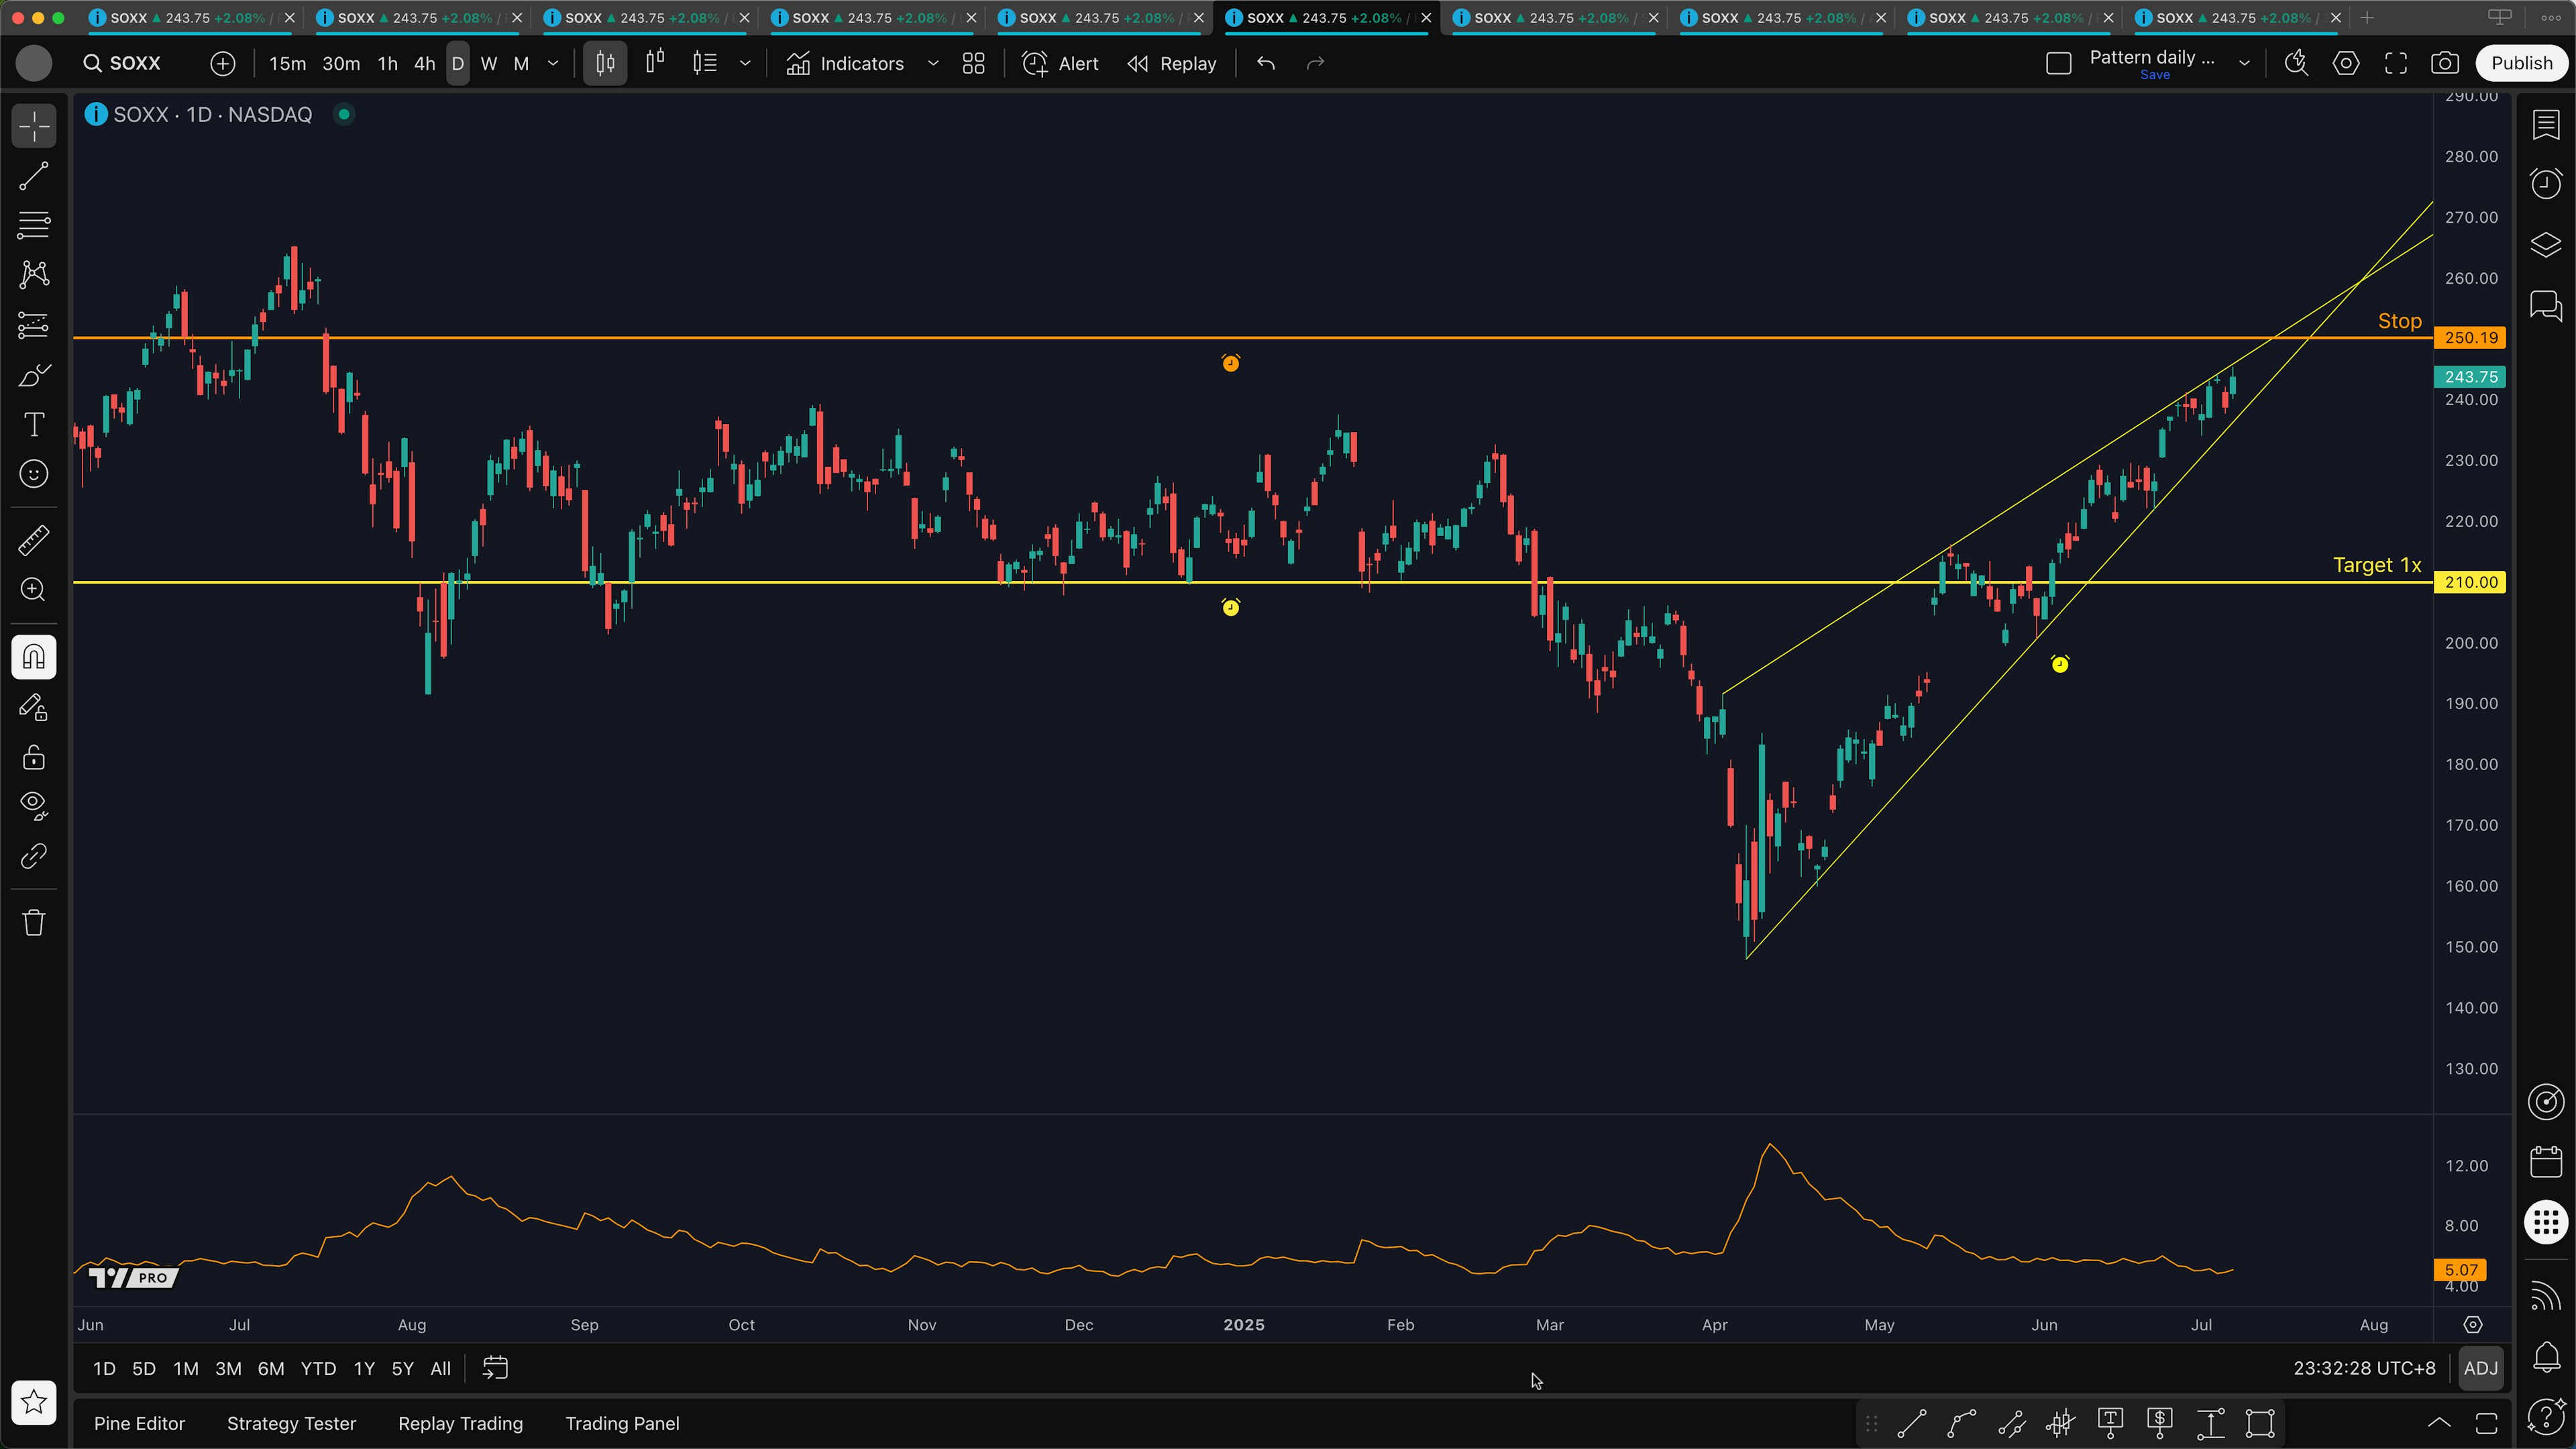Undo the last chart action
2576x1449 pixels.
click(1266, 63)
